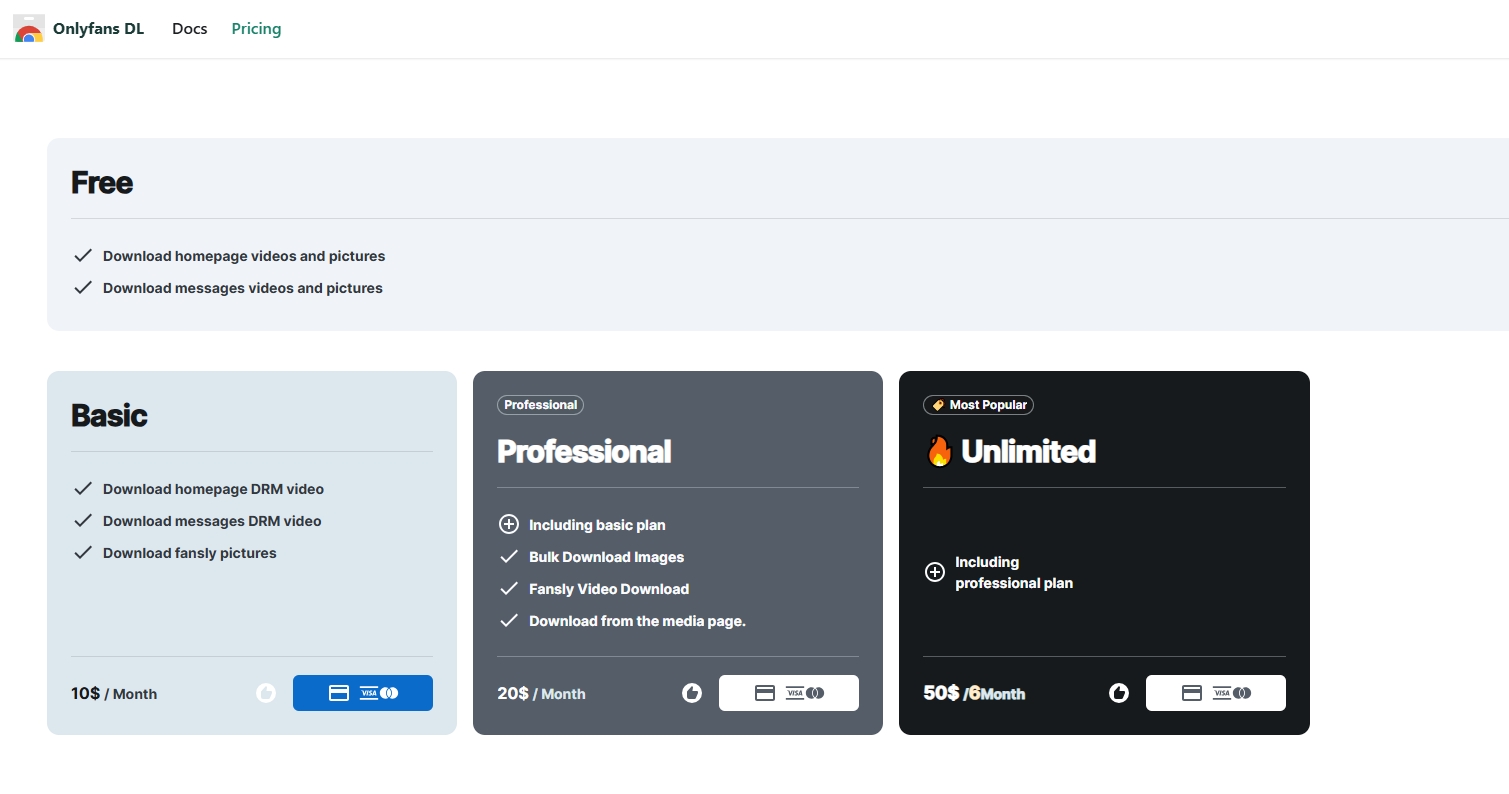Viewport: 1509px width, 794px height.
Task: Click the 20$ / Month price
Action: (x=541, y=693)
